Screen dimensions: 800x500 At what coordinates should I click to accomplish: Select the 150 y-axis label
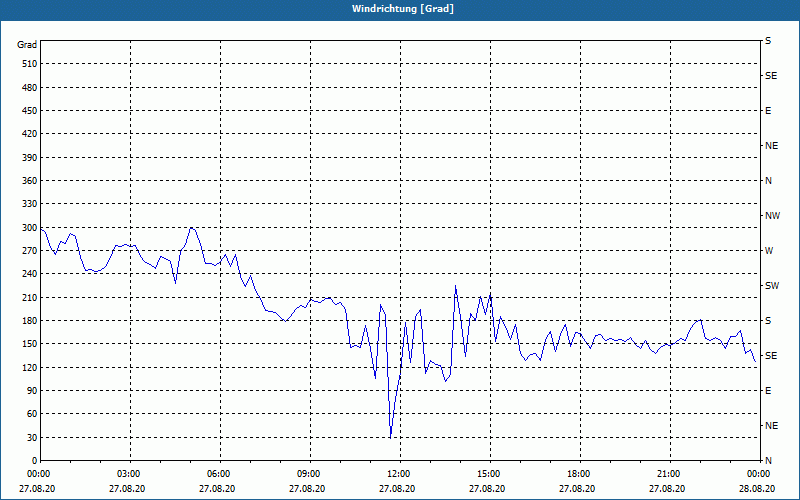click(x=30, y=344)
